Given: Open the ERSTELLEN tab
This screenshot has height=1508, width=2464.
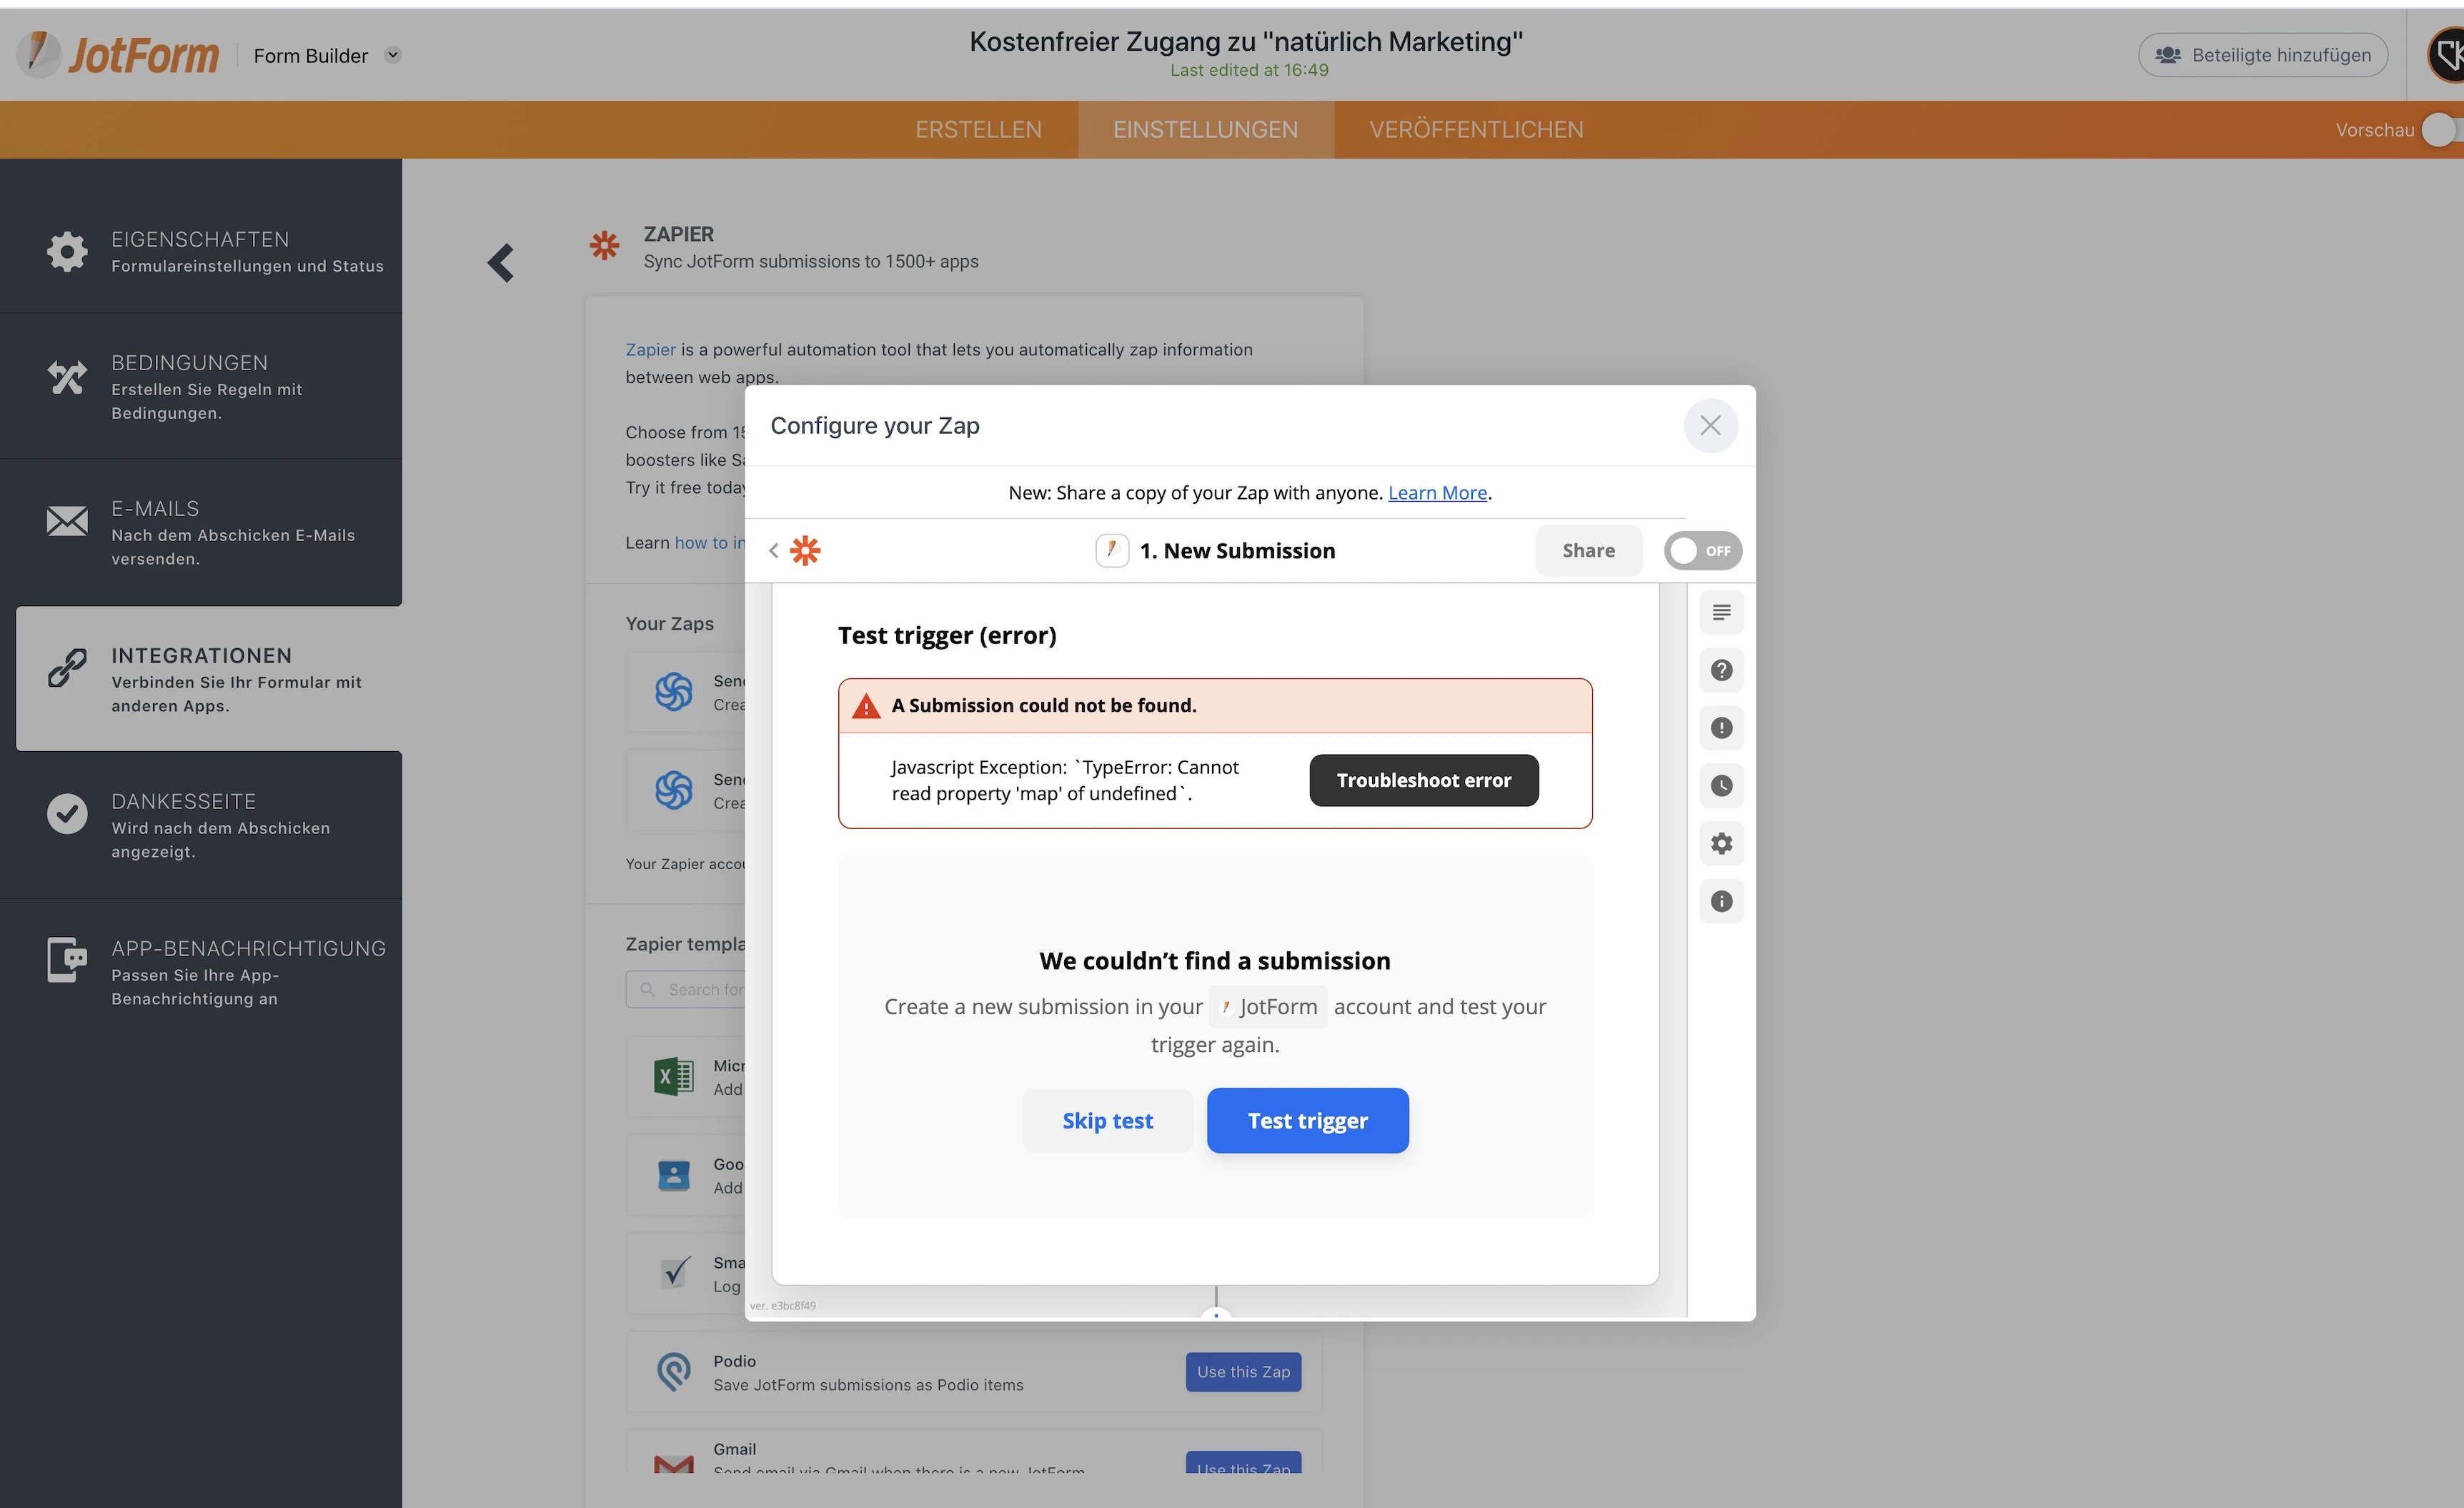Looking at the screenshot, I should (x=978, y=129).
